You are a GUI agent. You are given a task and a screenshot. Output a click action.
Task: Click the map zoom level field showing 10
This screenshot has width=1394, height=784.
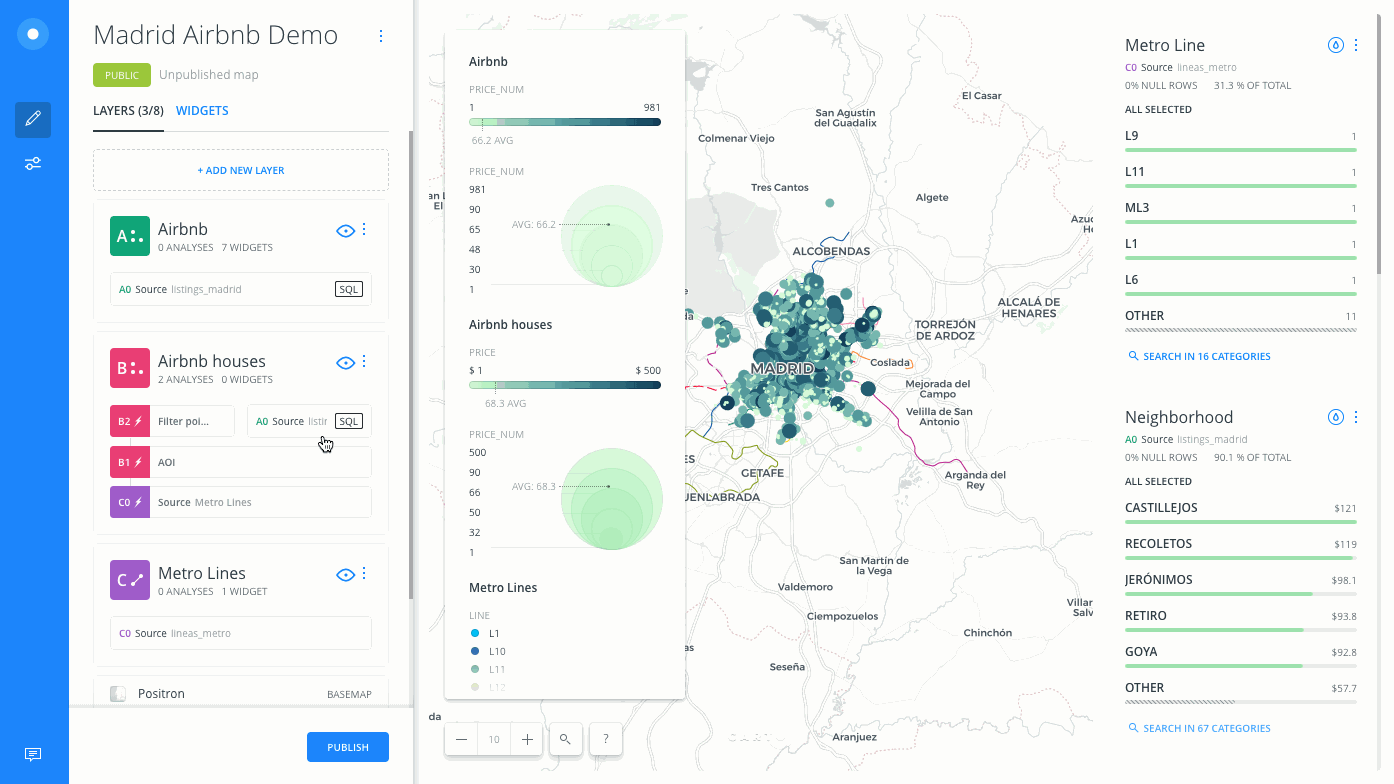point(493,738)
